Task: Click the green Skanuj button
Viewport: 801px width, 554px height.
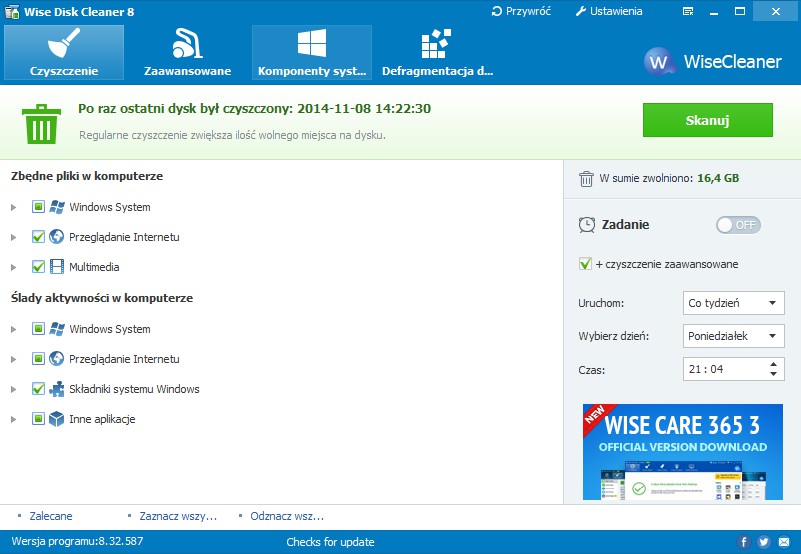Action: tap(708, 120)
